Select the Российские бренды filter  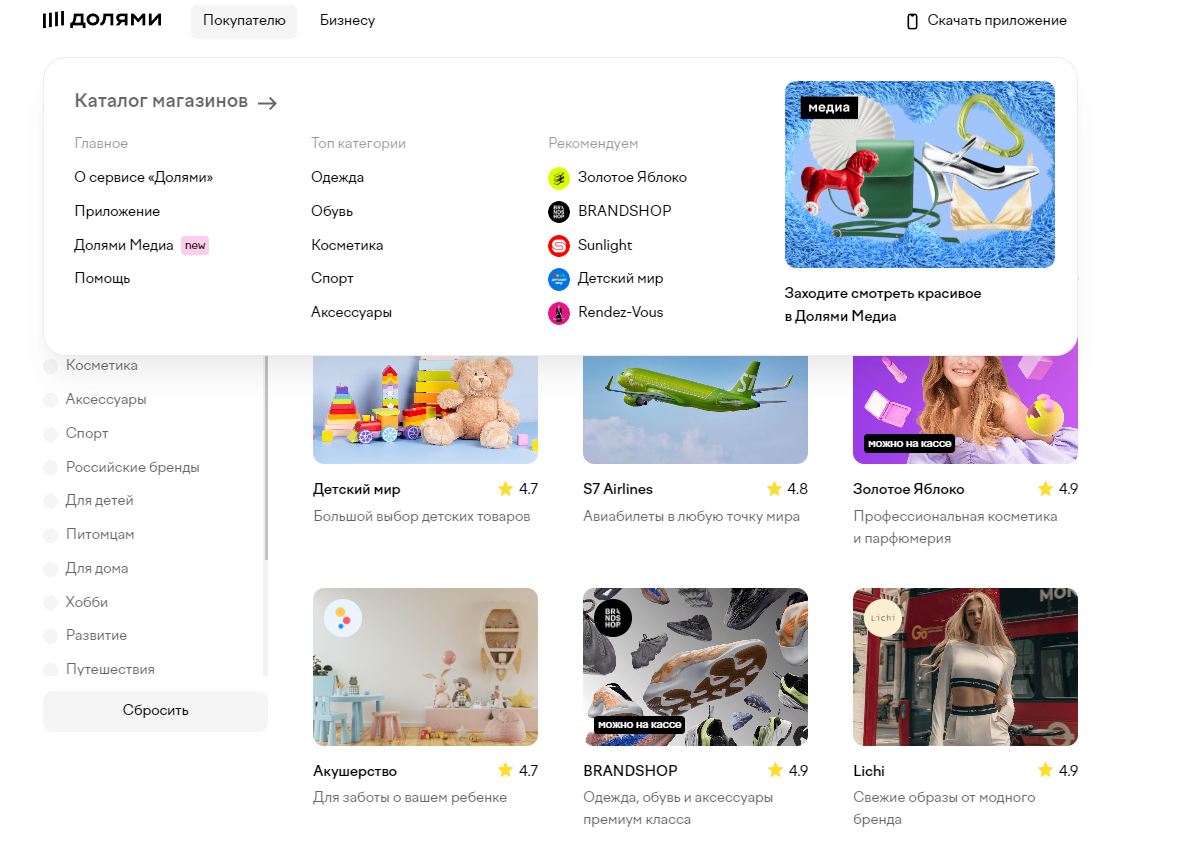[x=50, y=468]
